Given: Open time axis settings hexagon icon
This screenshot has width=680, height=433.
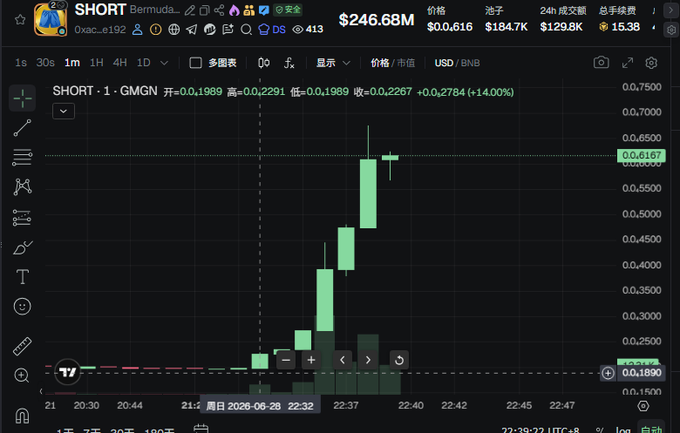Looking at the screenshot, I should click(x=643, y=406).
